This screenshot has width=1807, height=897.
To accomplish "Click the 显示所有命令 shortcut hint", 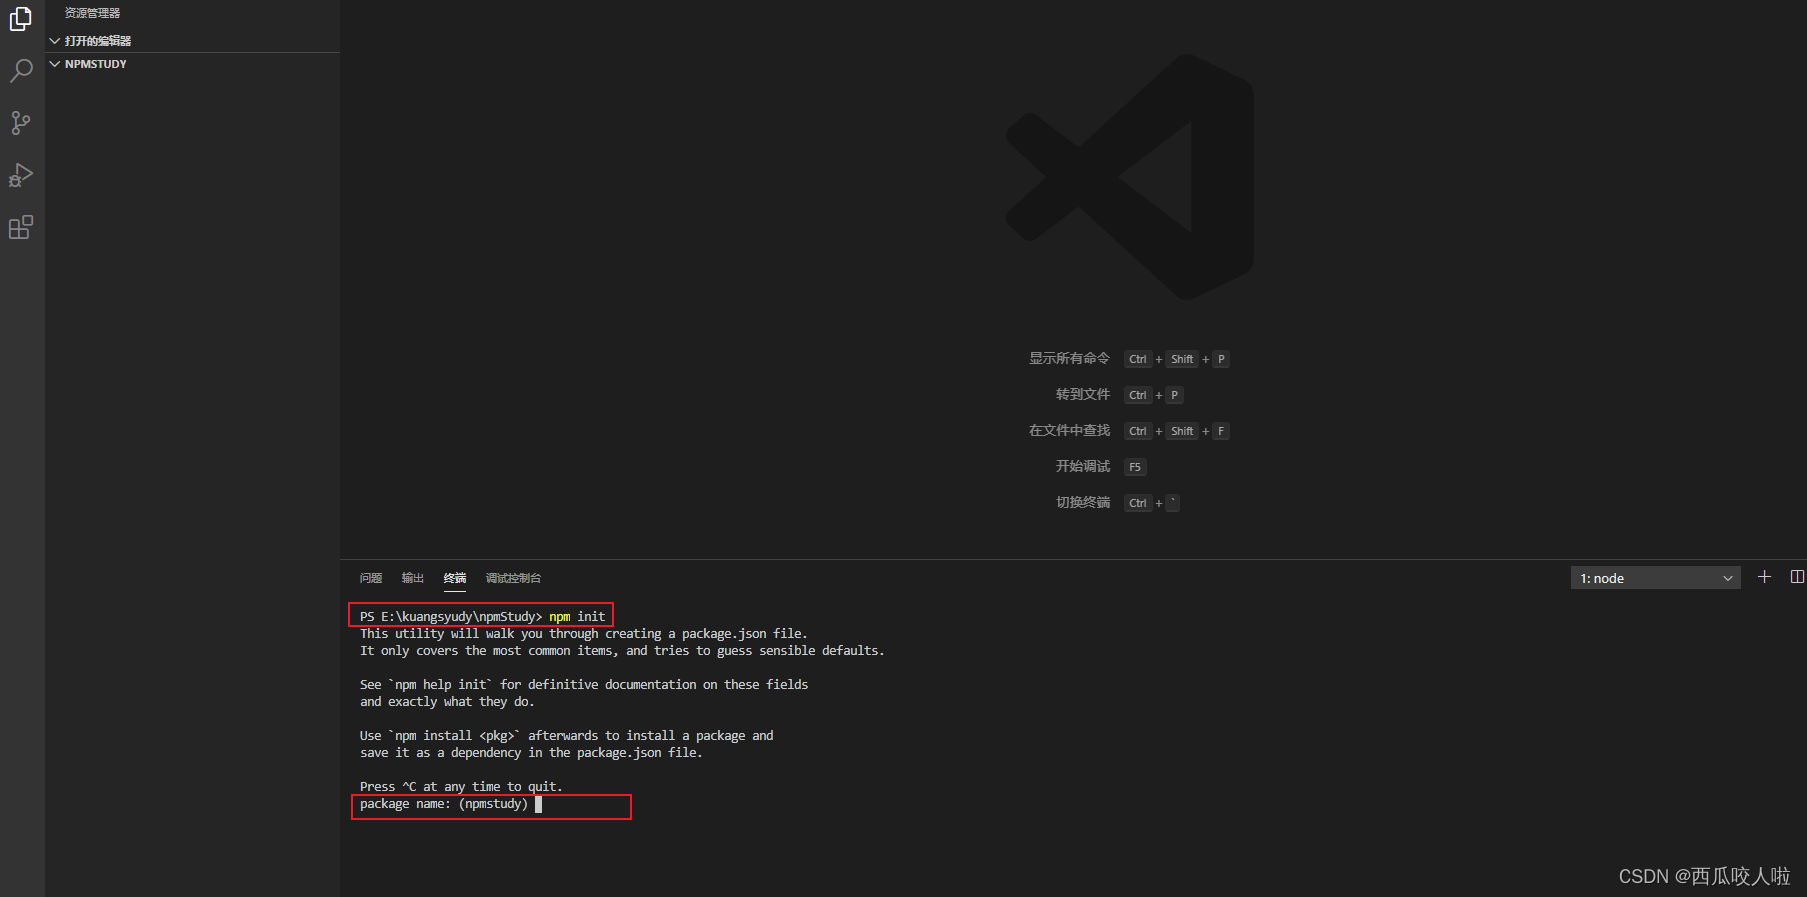I will point(1069,358).
